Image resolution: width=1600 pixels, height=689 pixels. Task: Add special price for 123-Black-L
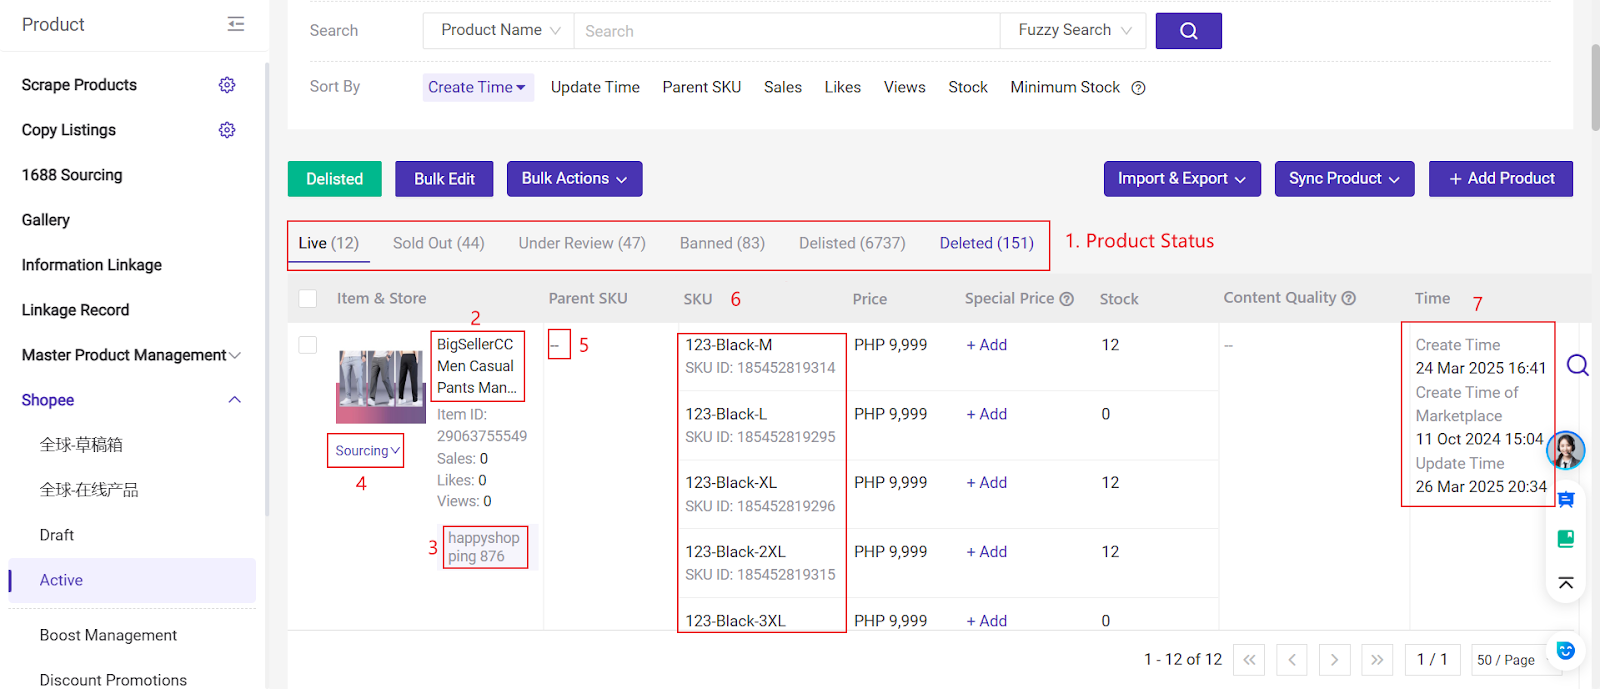click(986, 414)
